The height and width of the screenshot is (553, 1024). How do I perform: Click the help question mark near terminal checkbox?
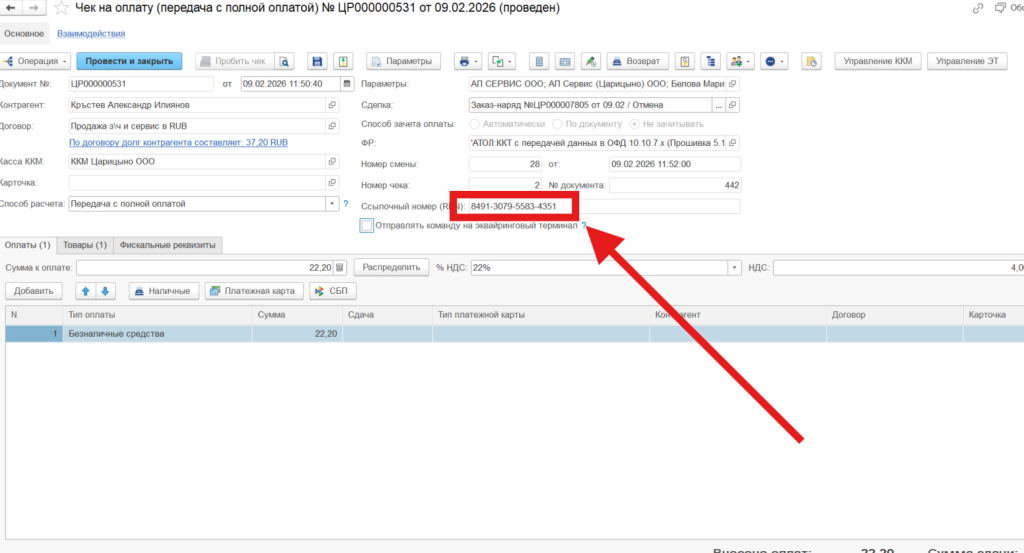tap(584, 226)
